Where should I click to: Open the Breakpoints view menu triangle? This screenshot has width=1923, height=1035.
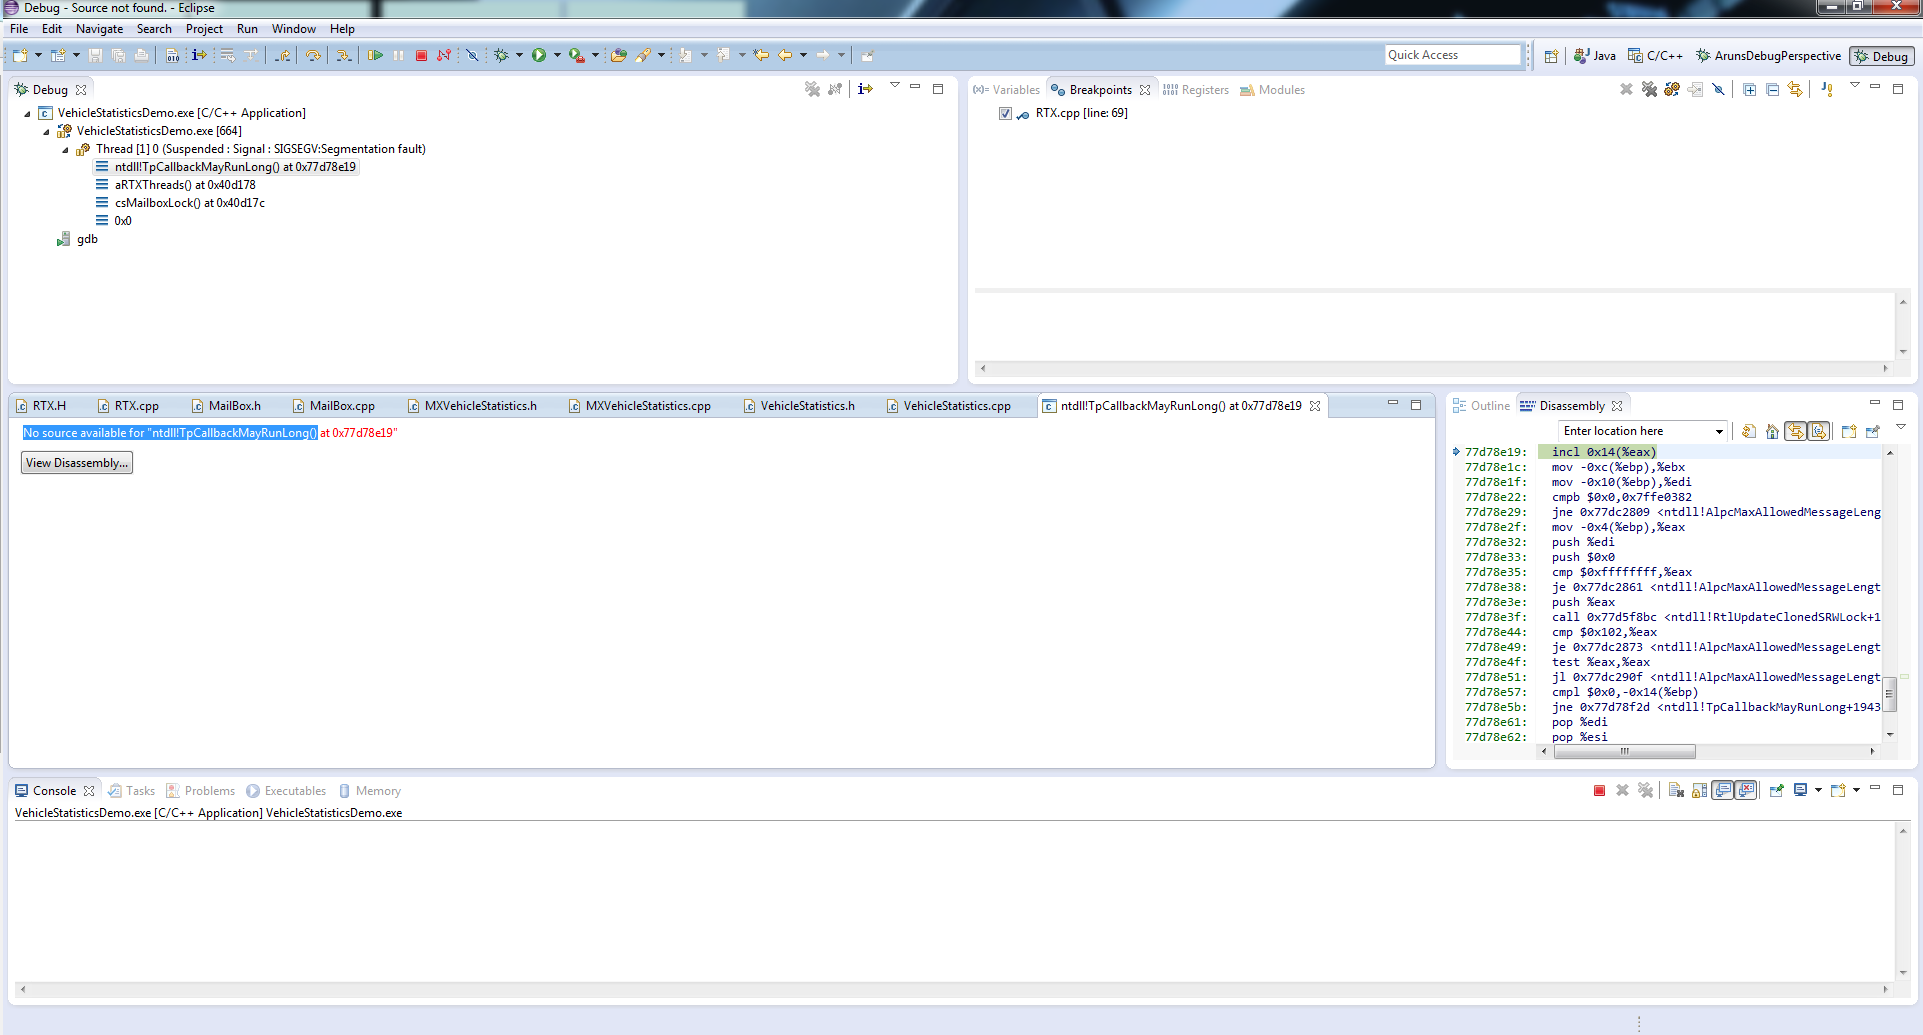pos(1855,86)
